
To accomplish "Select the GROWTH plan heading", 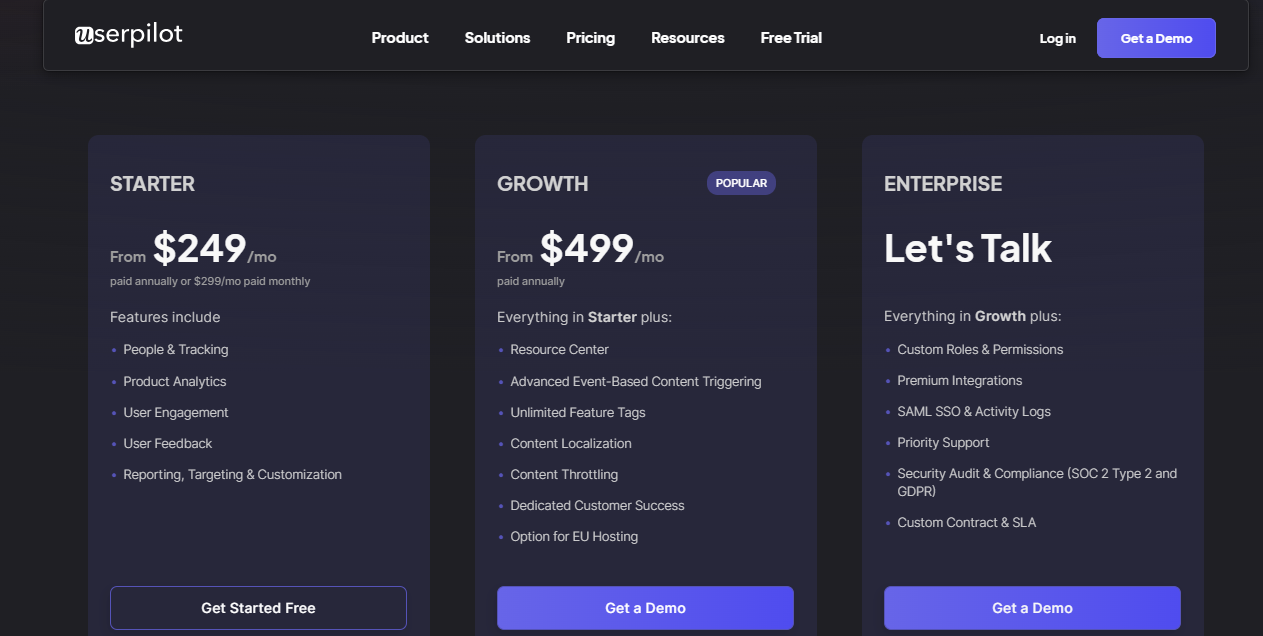I will point(542,184).
